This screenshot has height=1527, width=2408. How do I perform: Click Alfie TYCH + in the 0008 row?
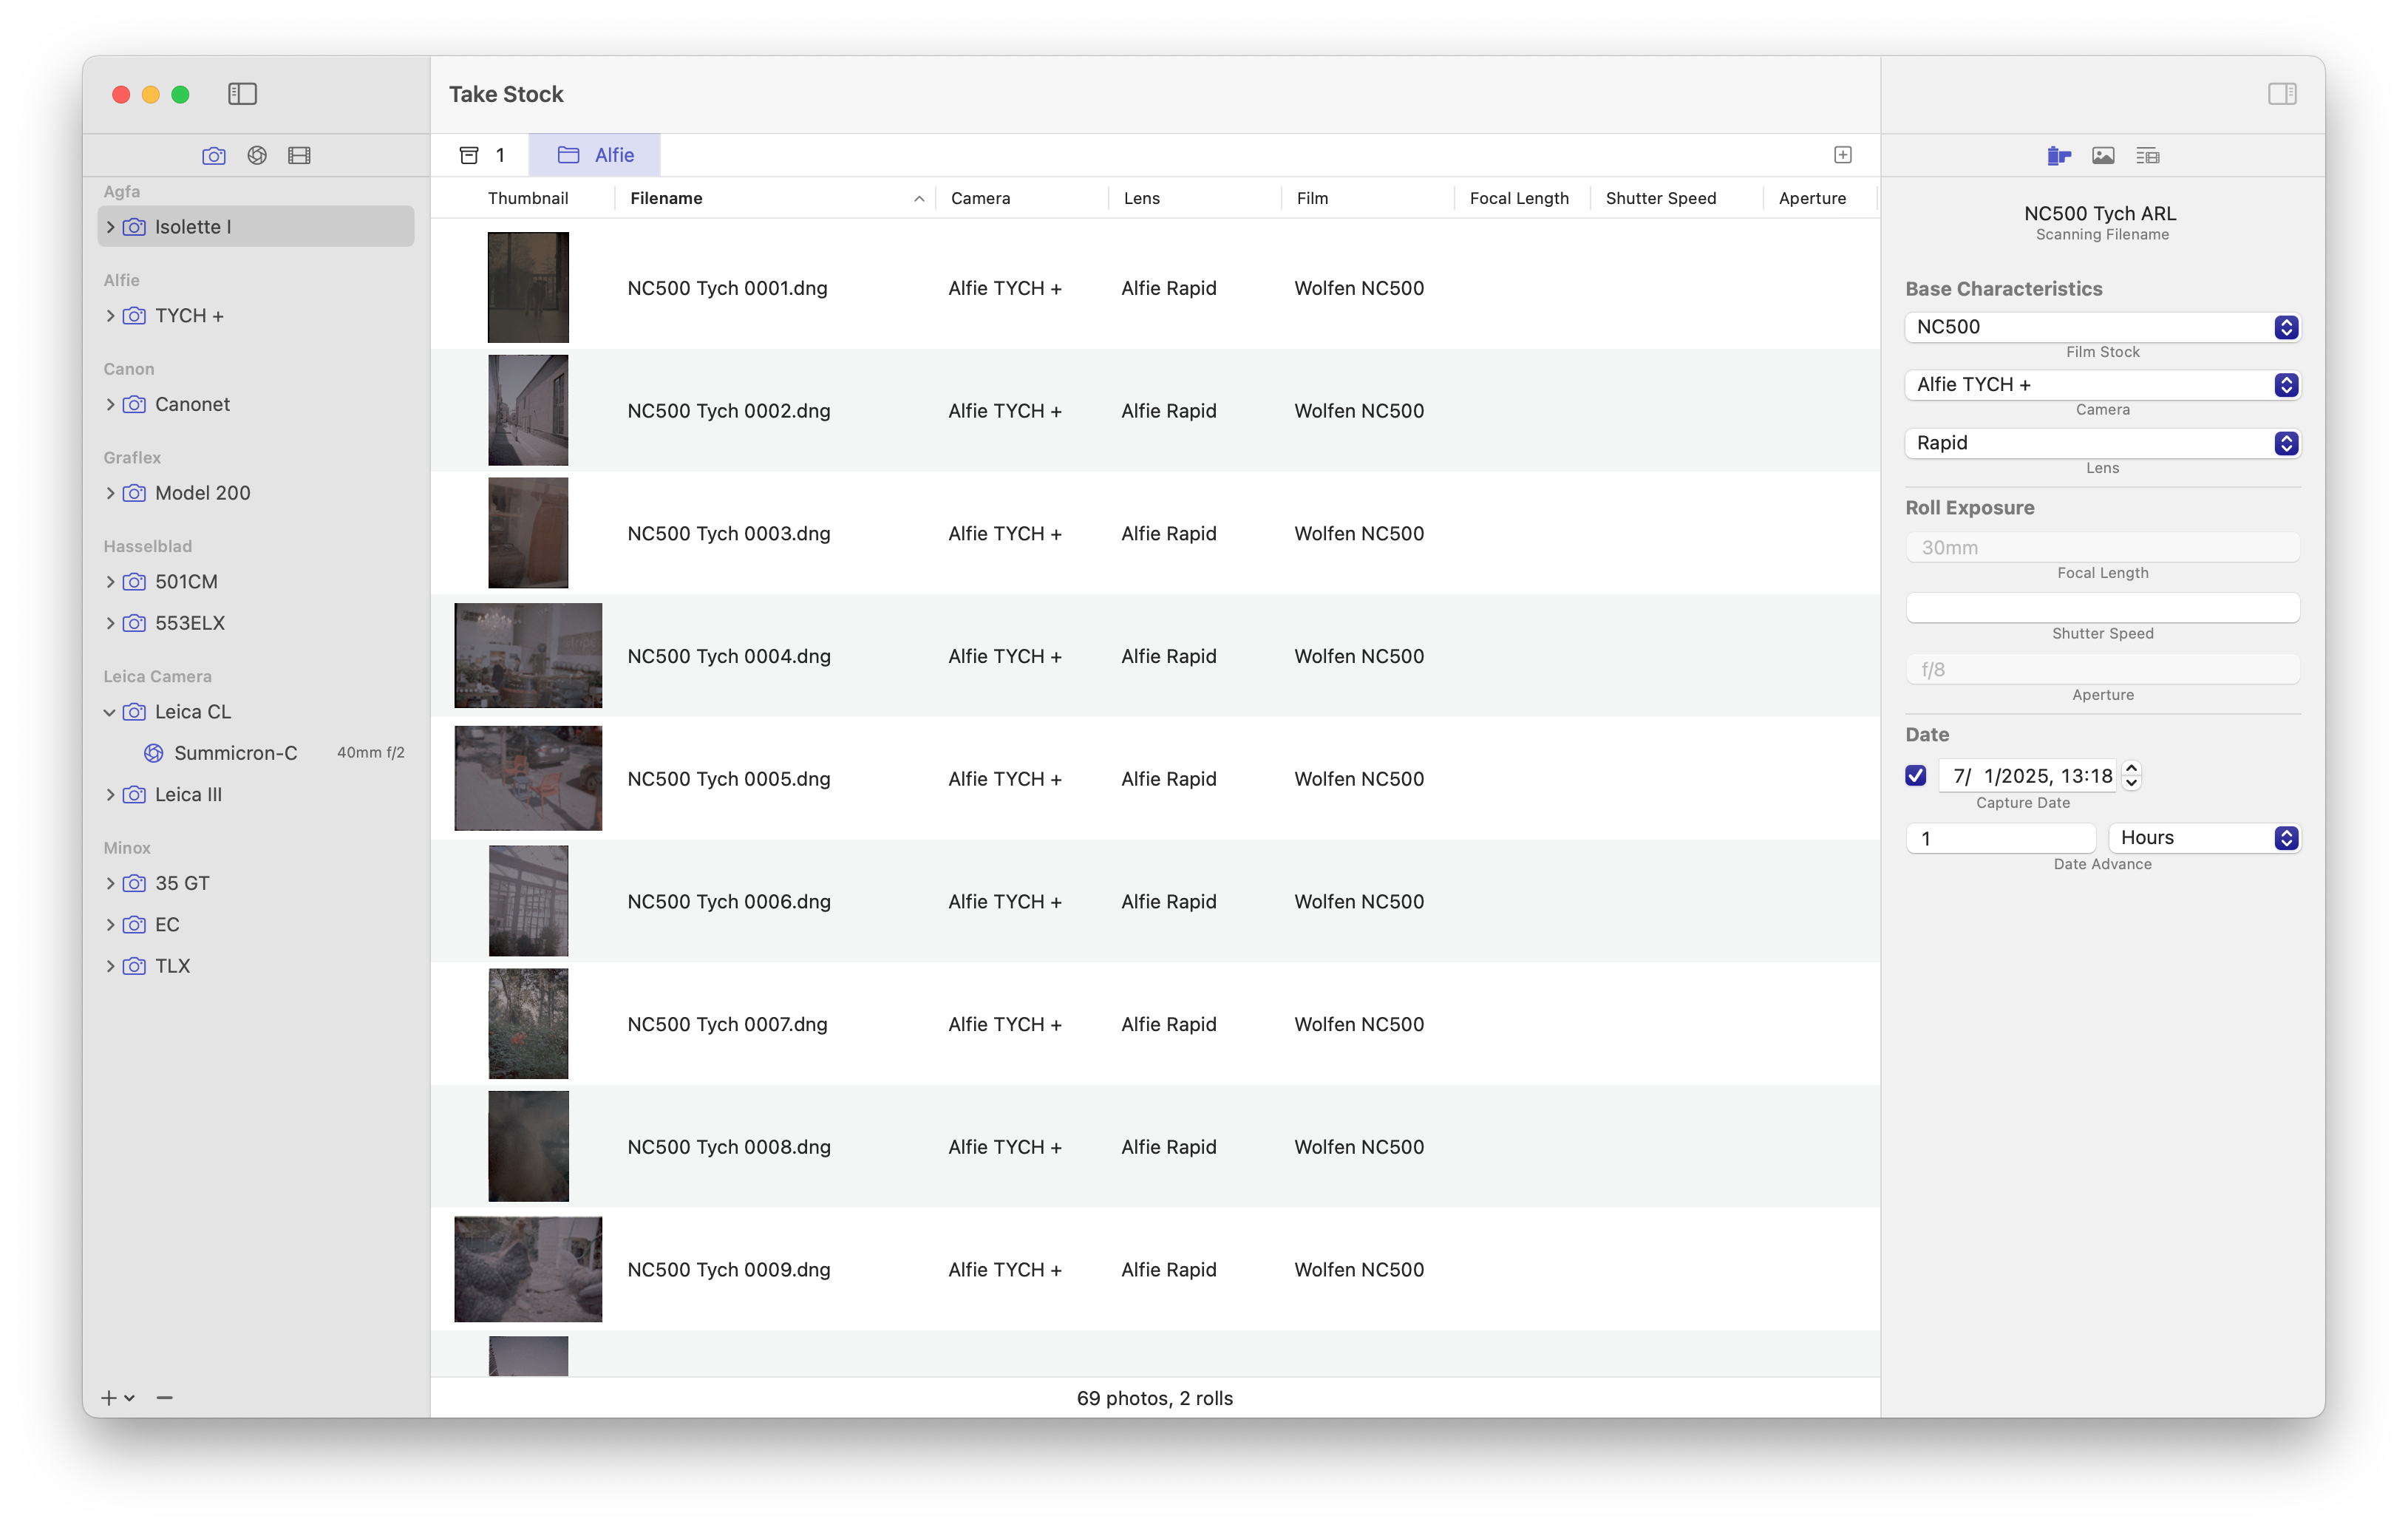[1005, 1147]
